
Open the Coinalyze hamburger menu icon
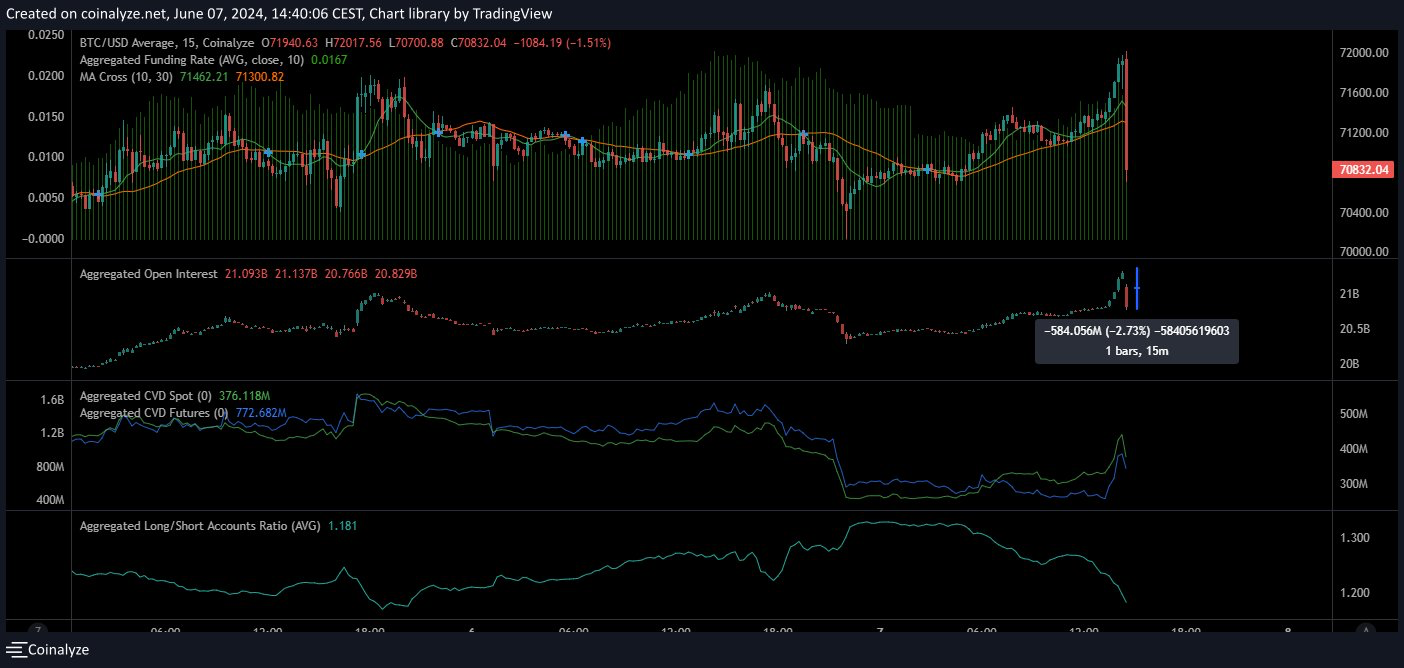click(15, 650)
